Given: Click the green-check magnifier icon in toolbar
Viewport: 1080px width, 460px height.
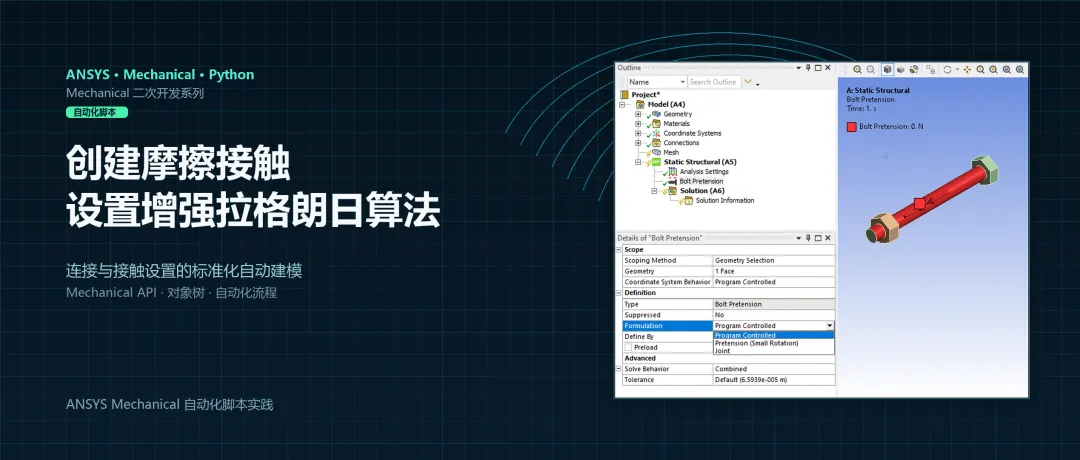Looking at the screenshot, I should (1020, 70).
